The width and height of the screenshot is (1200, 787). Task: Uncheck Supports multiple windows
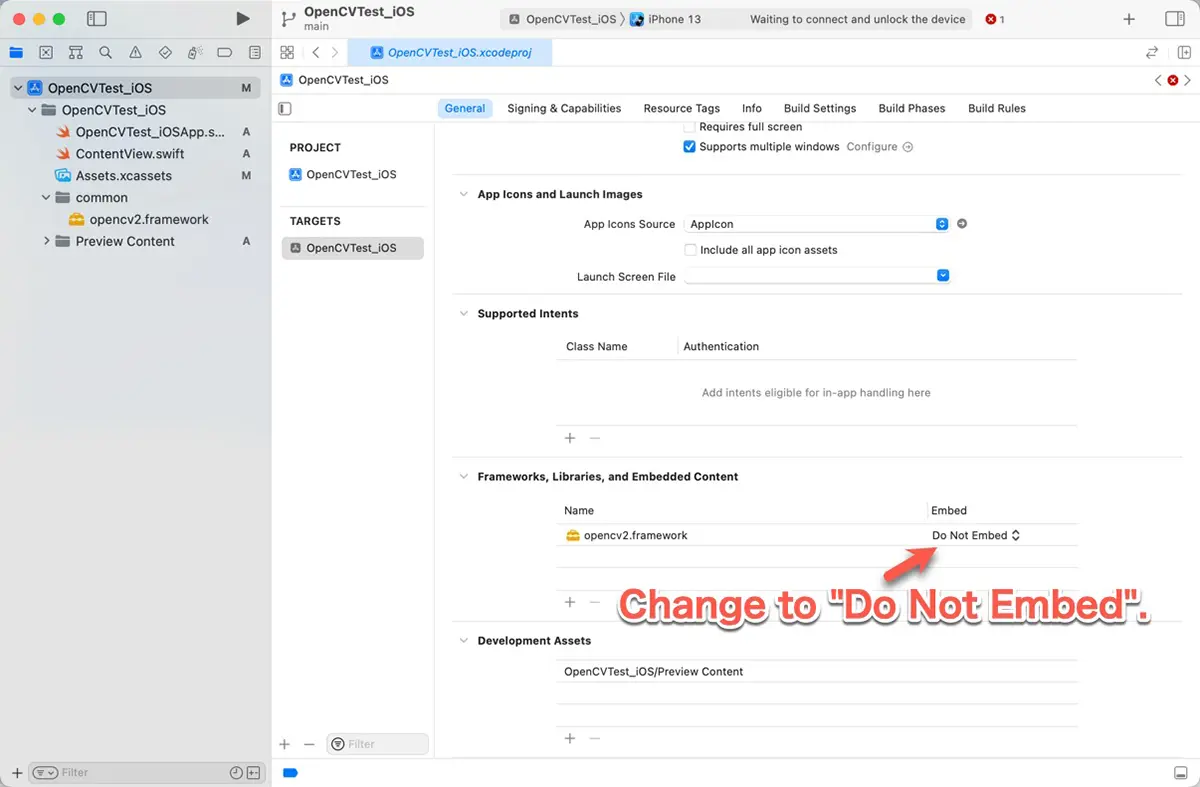689,147
